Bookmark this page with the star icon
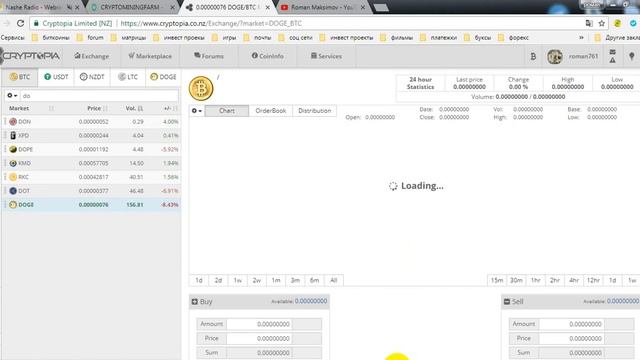This screenshot has width=640, height=360. (602, 24)
